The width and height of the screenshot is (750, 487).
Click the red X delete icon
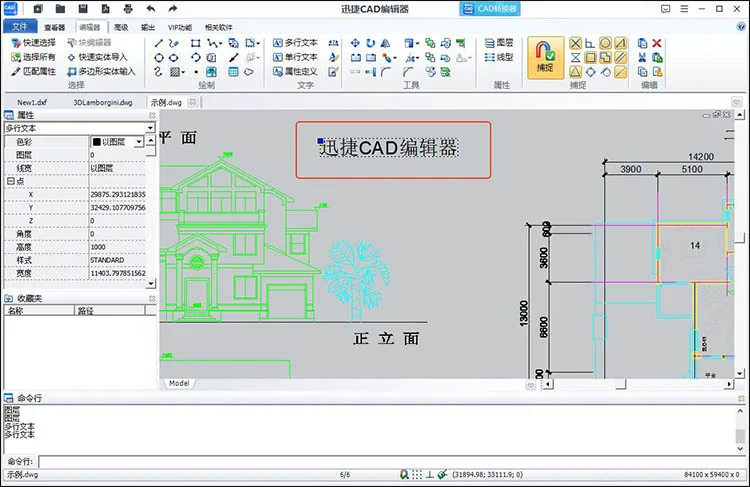[x=657, y=44]
